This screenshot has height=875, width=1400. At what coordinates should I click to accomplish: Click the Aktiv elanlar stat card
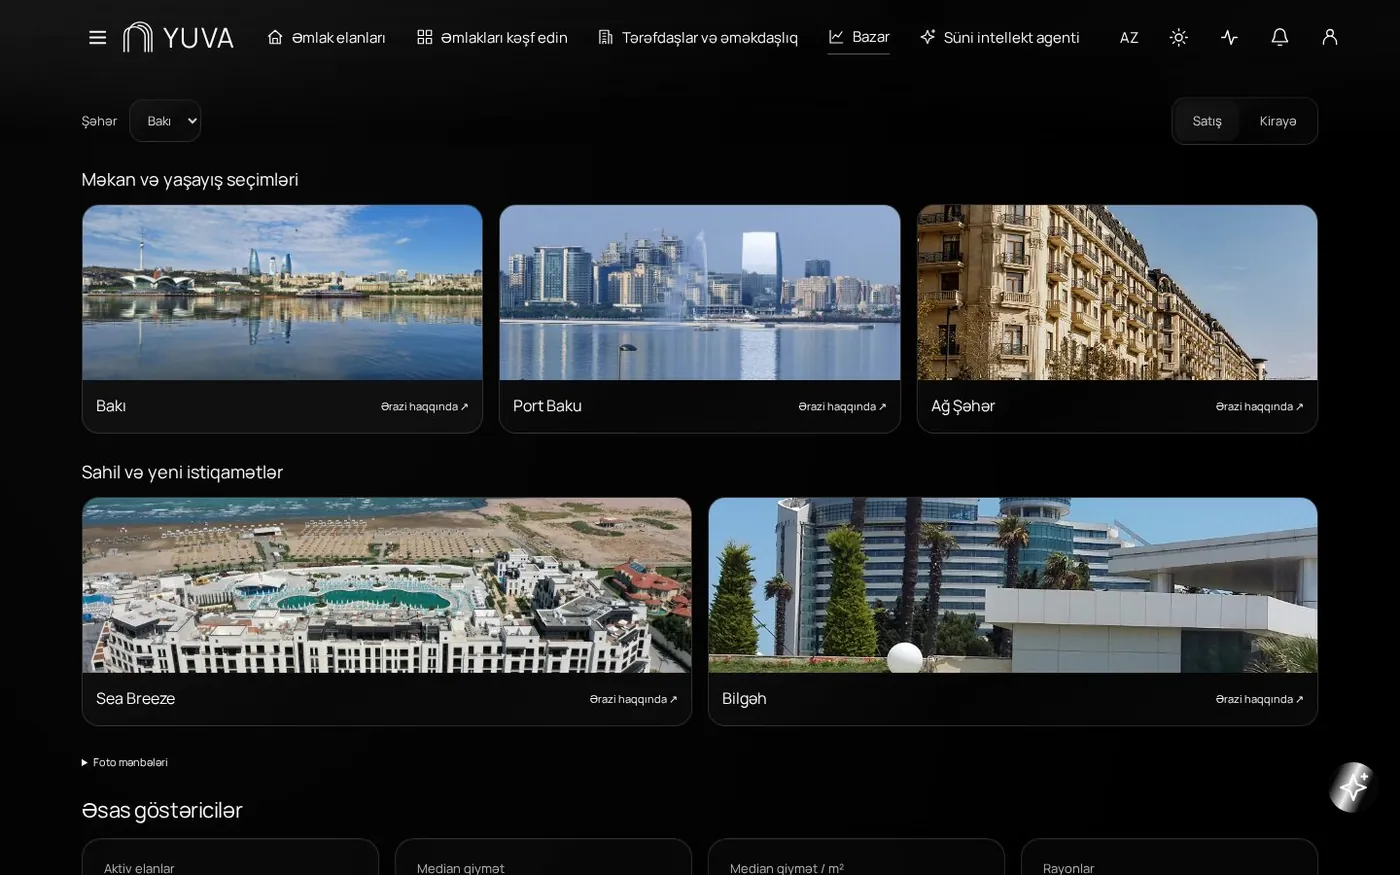230,857
